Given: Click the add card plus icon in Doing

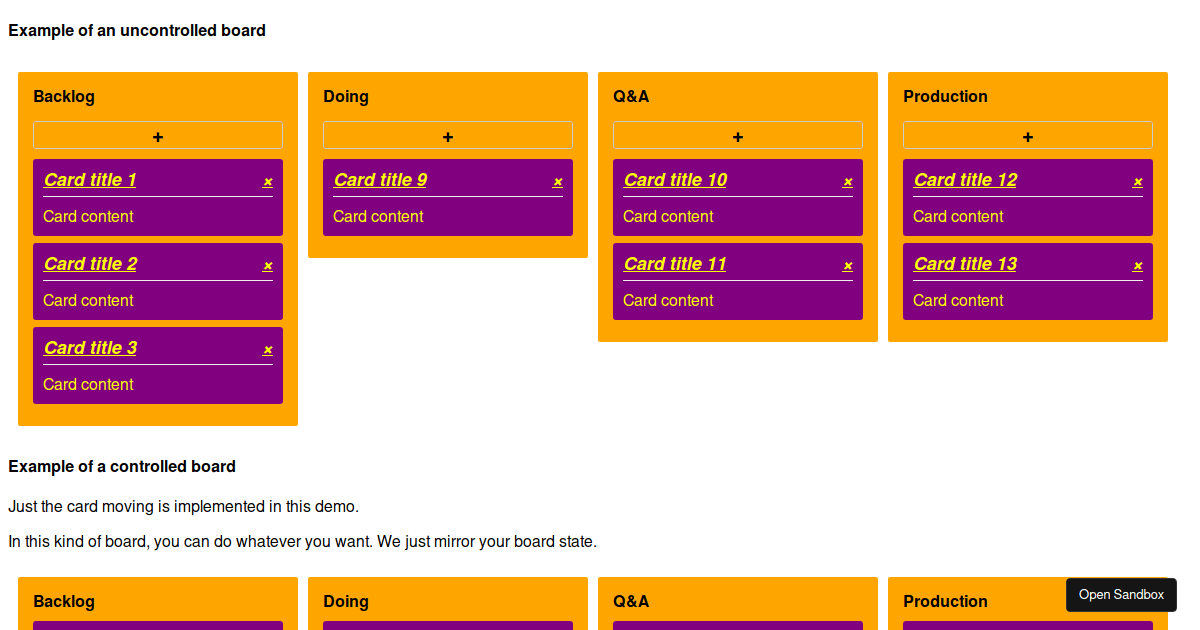Looking at the screenshot, I should point(447,135).
